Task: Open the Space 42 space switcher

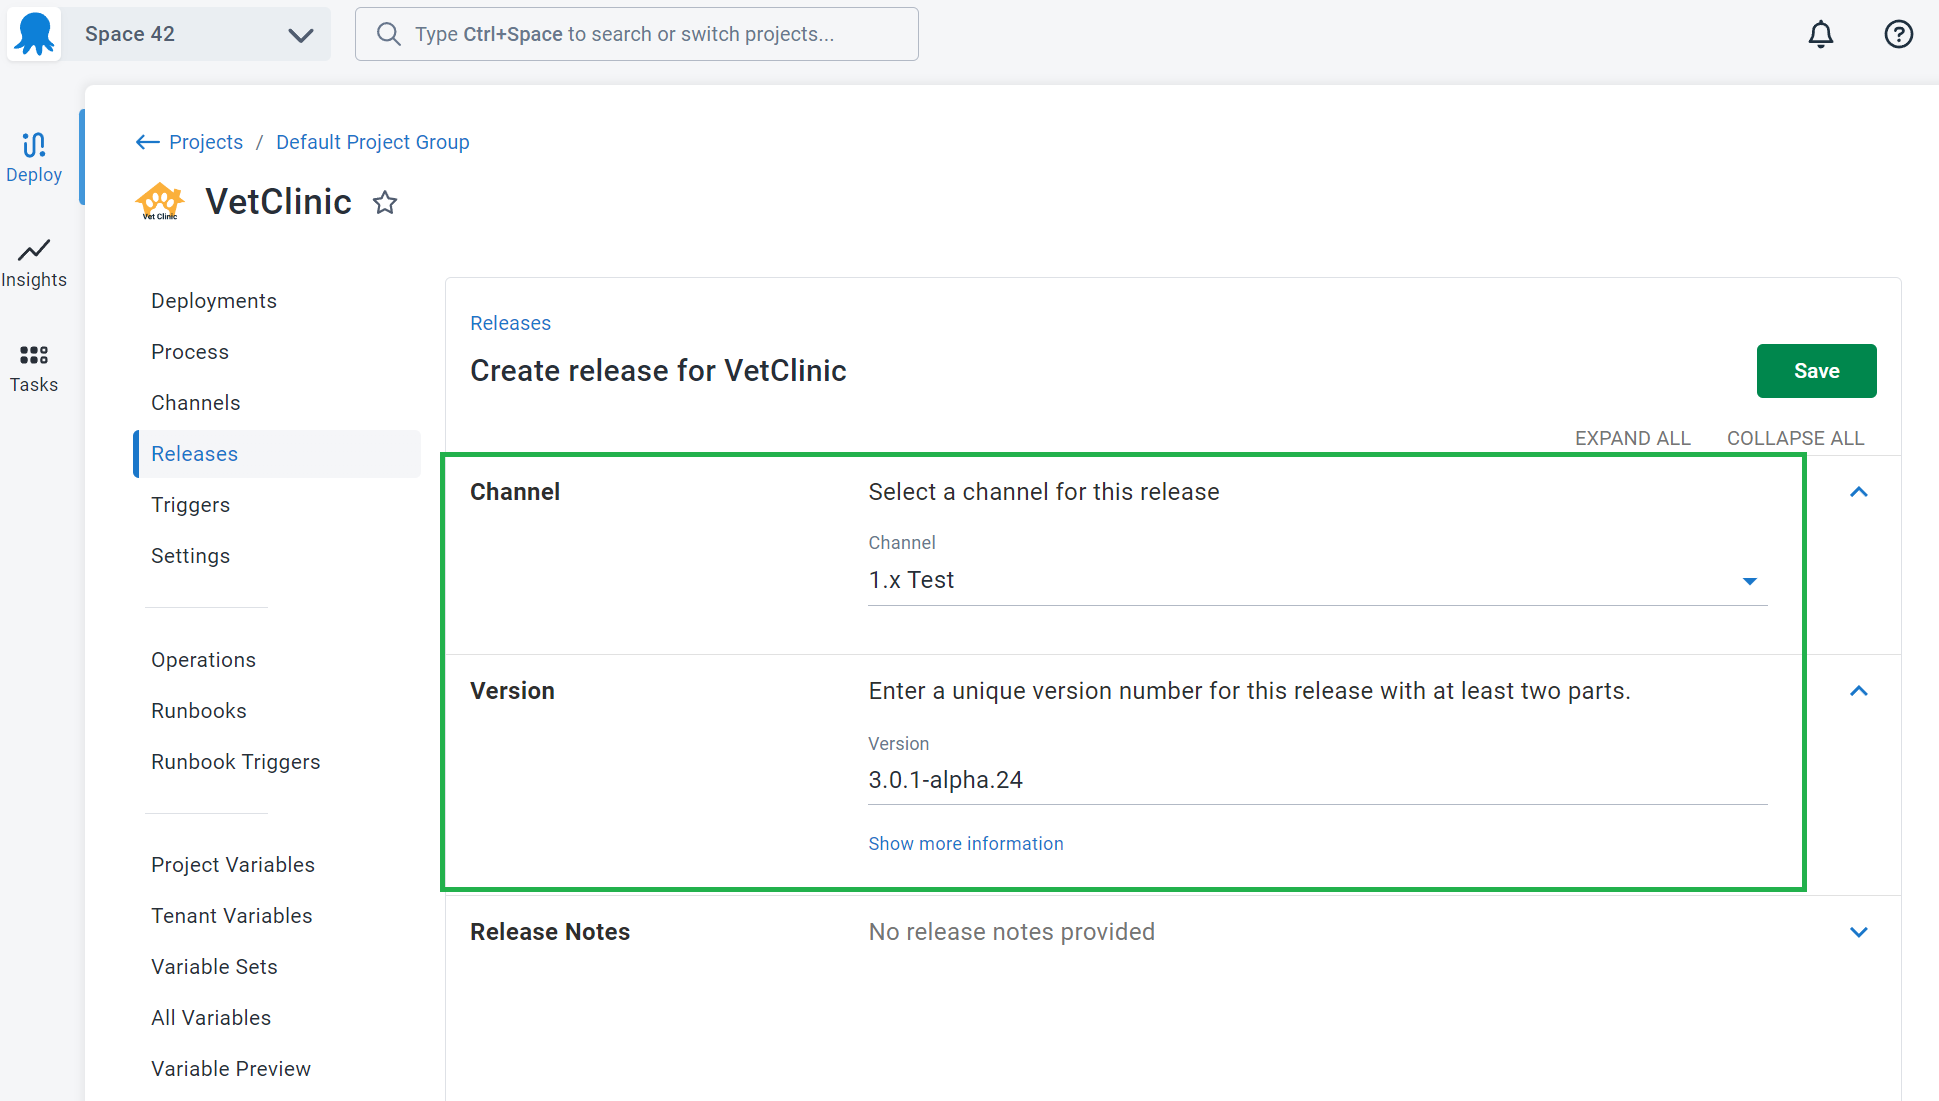Action: (196, 34)
